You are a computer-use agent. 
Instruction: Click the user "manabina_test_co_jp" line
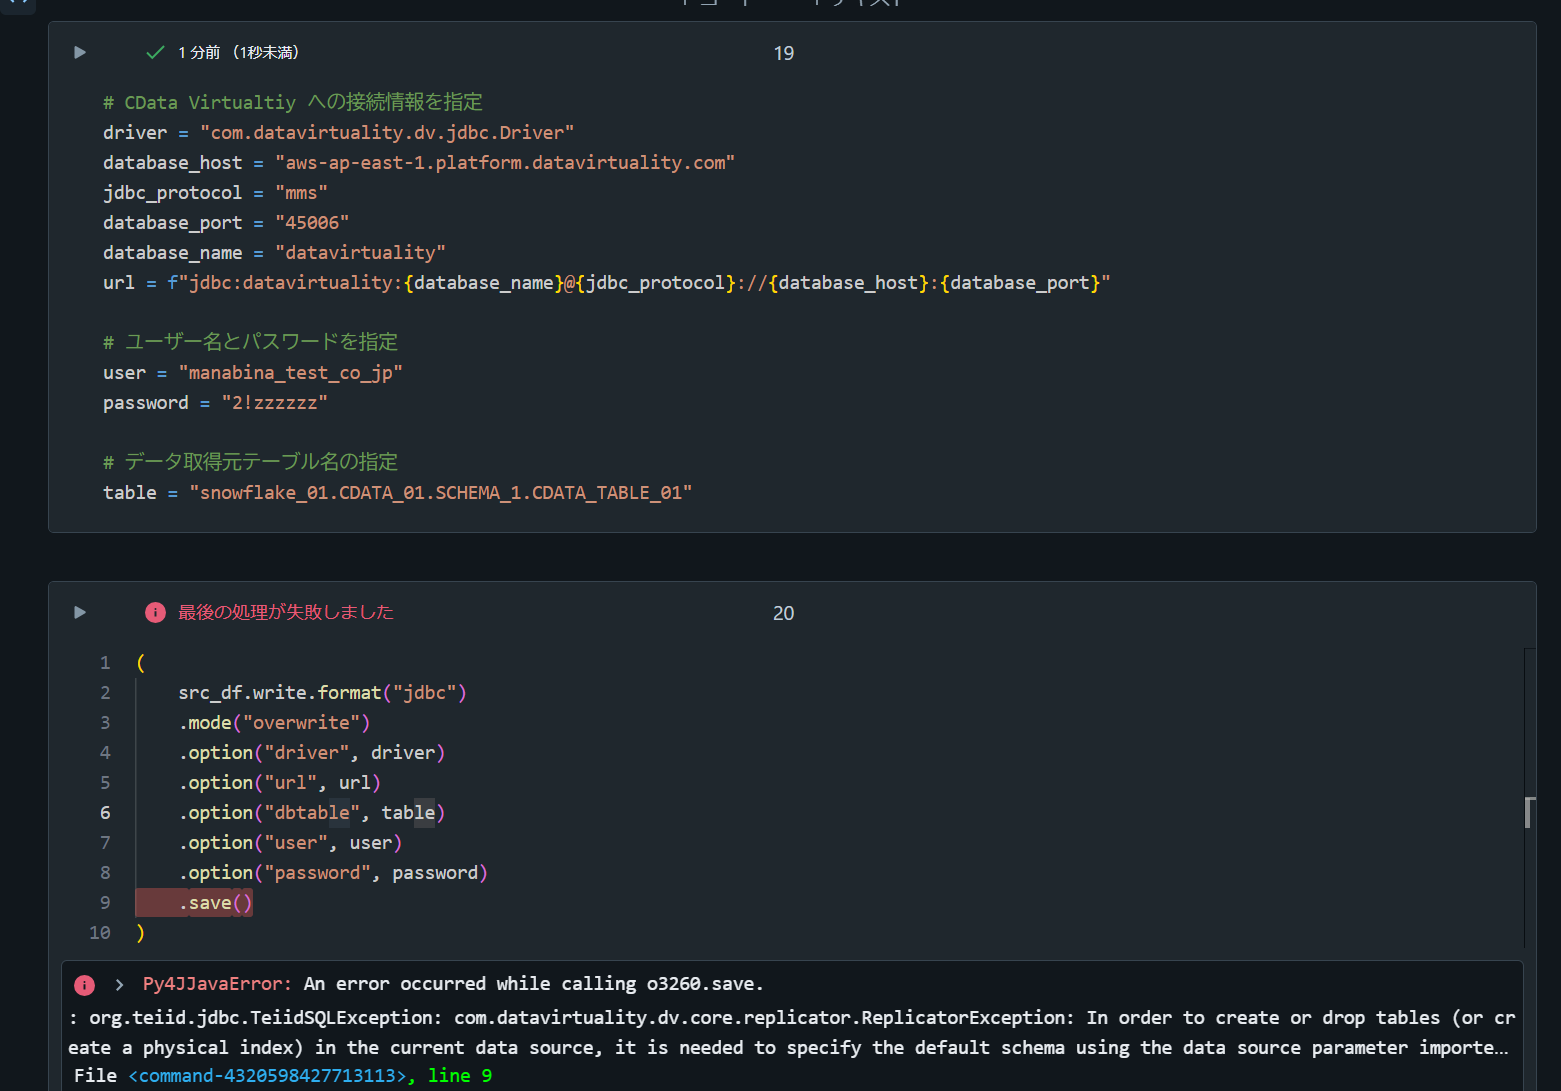(252, 372)
